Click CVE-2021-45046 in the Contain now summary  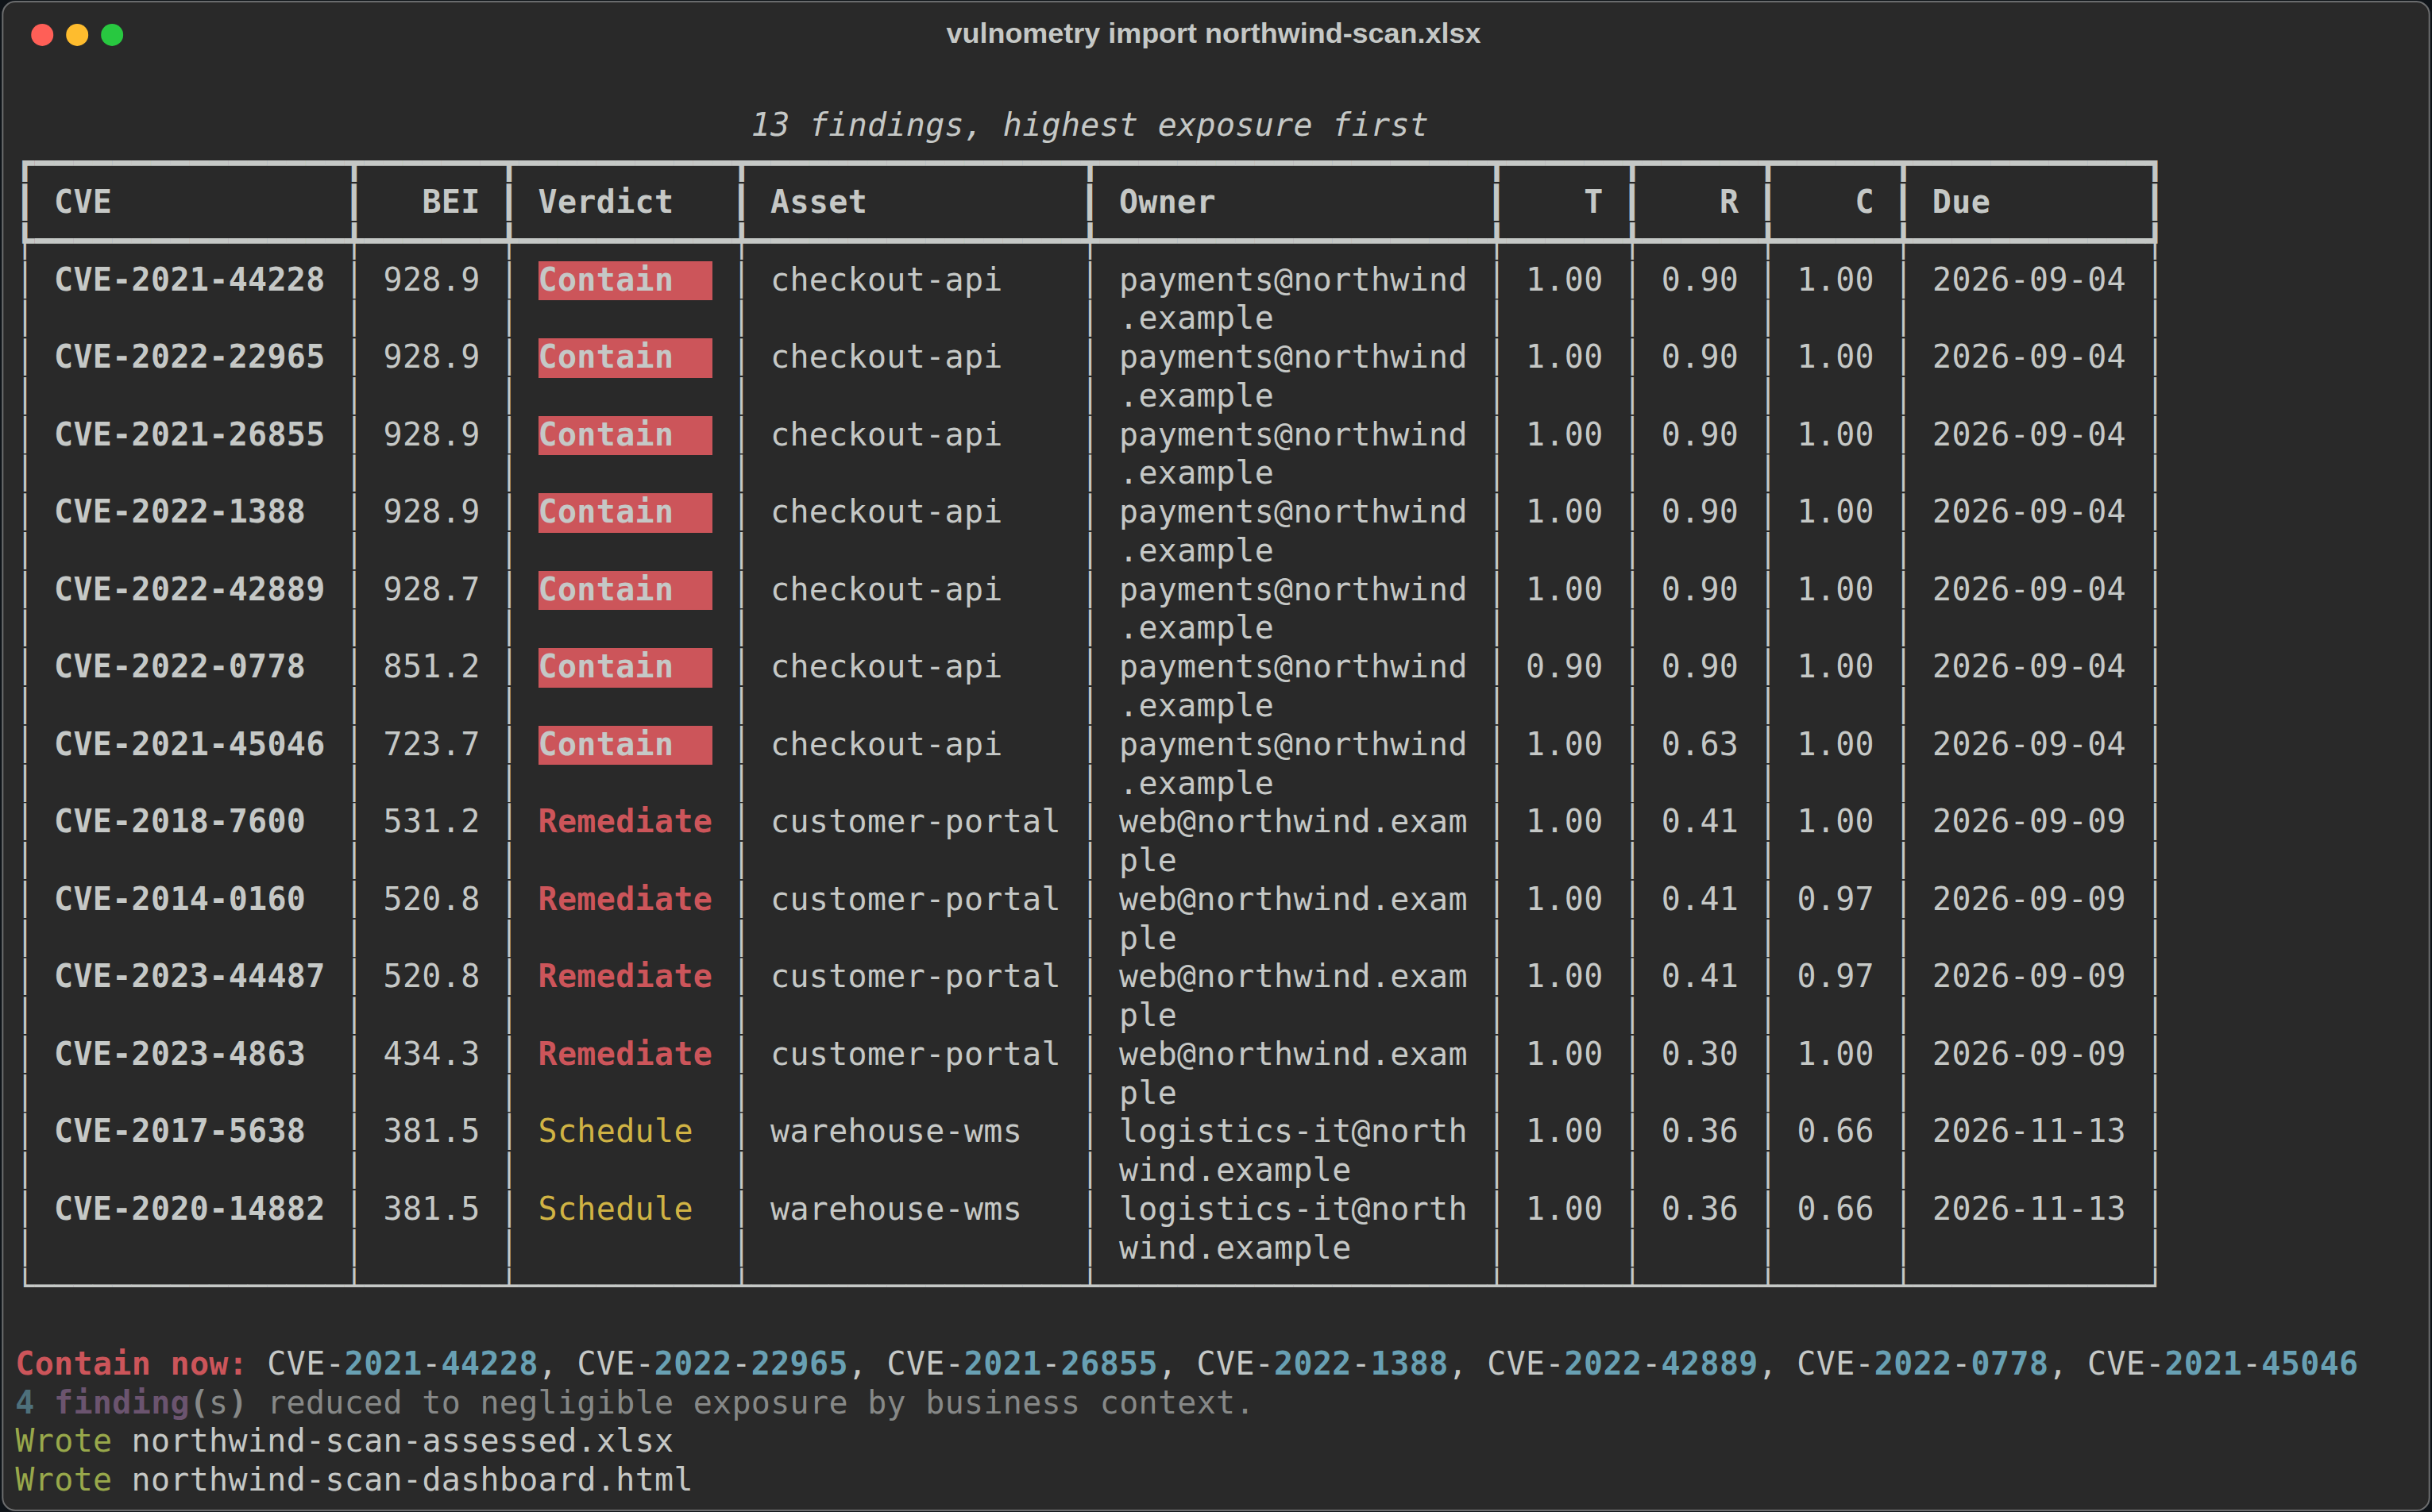2222,1364
